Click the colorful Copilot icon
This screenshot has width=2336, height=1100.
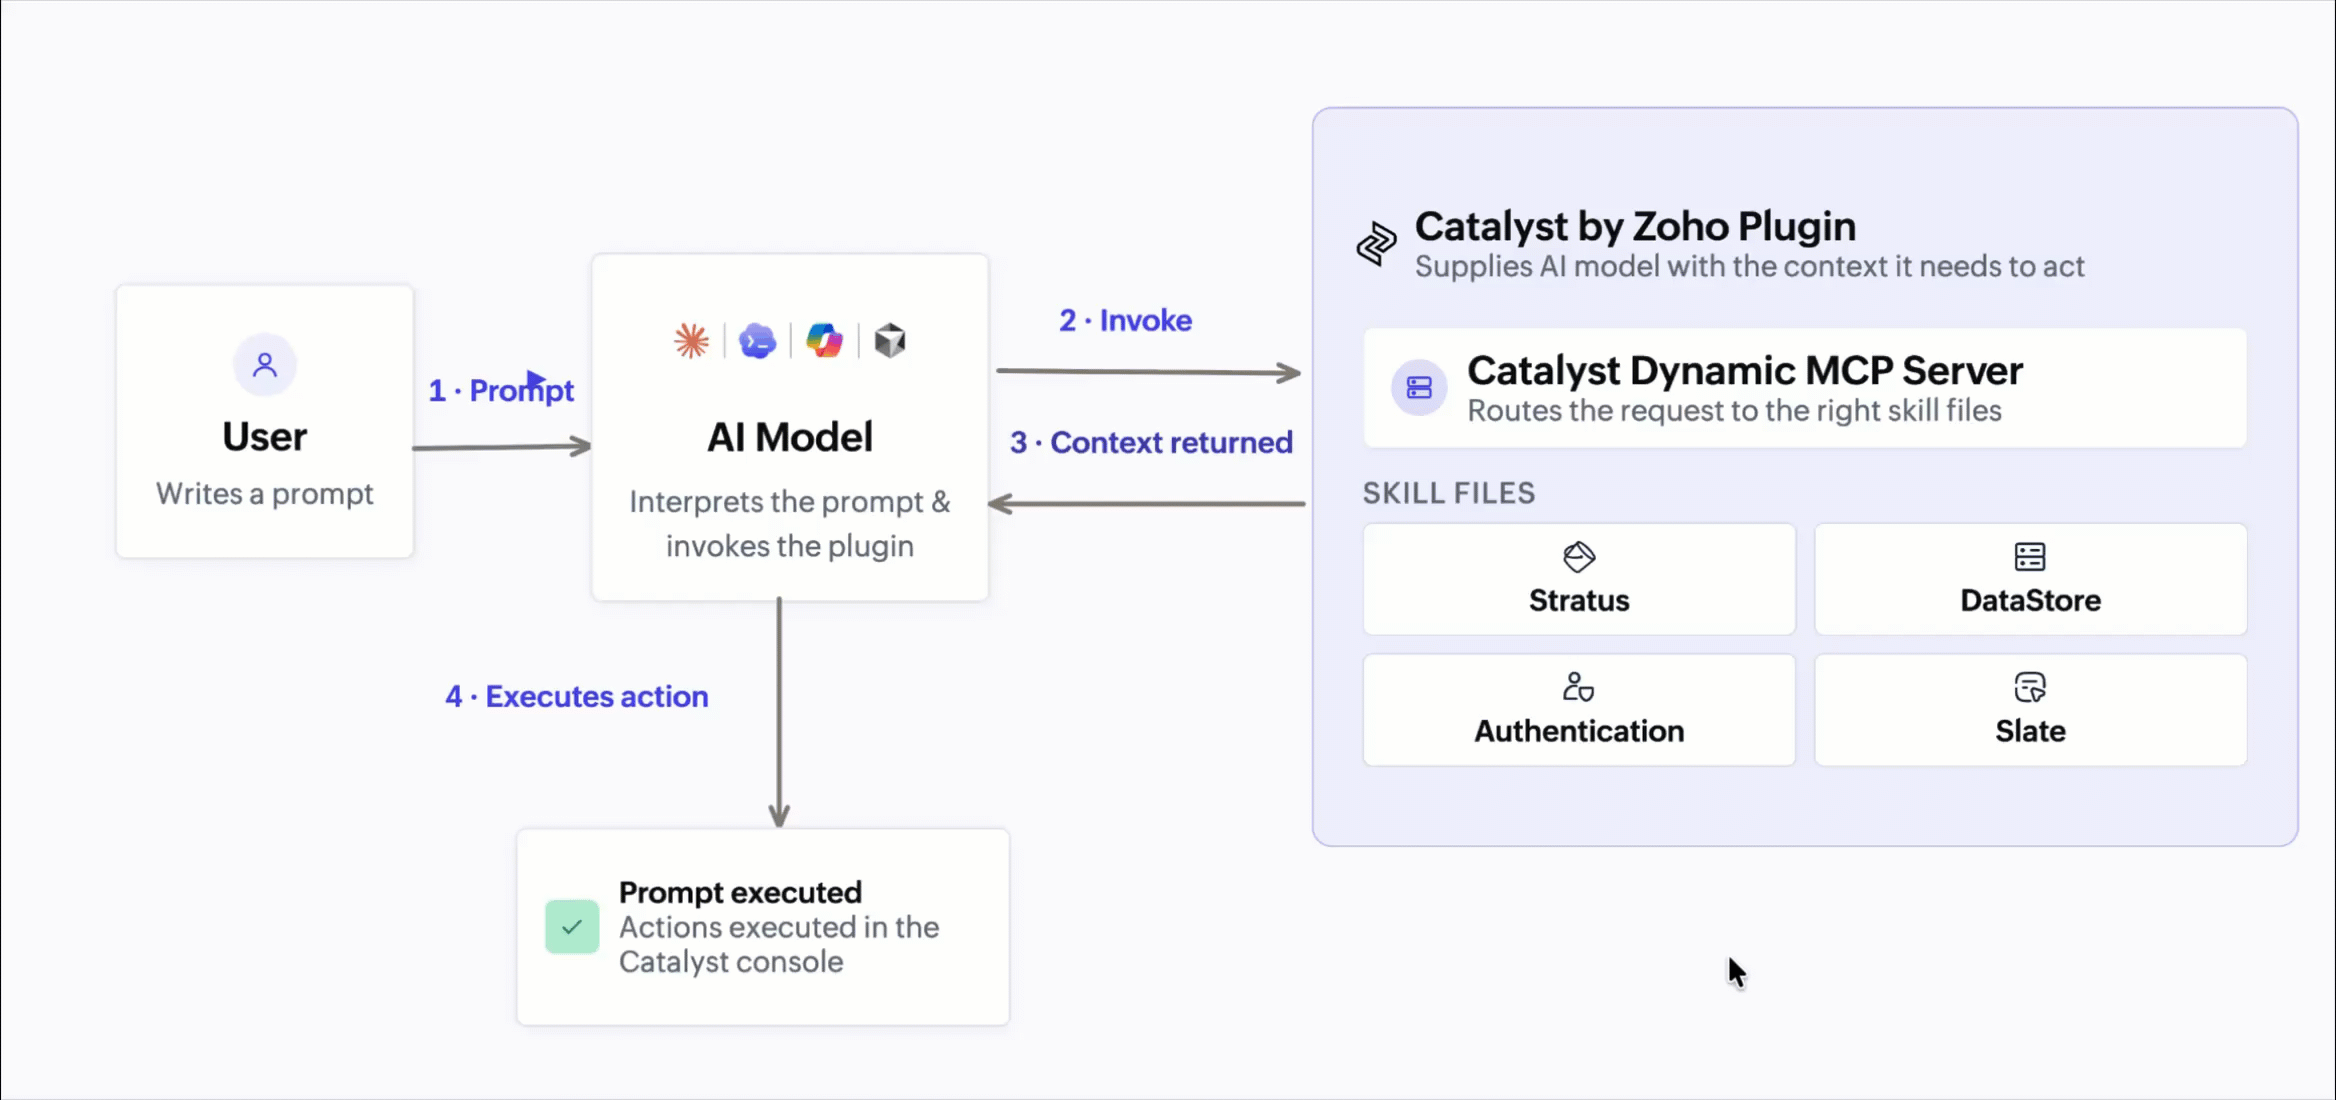coord(824,341)
